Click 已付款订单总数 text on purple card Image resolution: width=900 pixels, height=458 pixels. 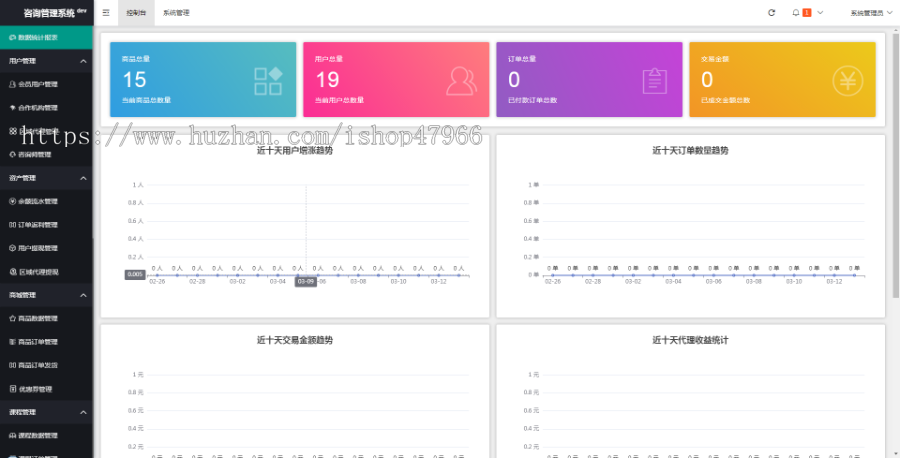(x=532, y=100)
